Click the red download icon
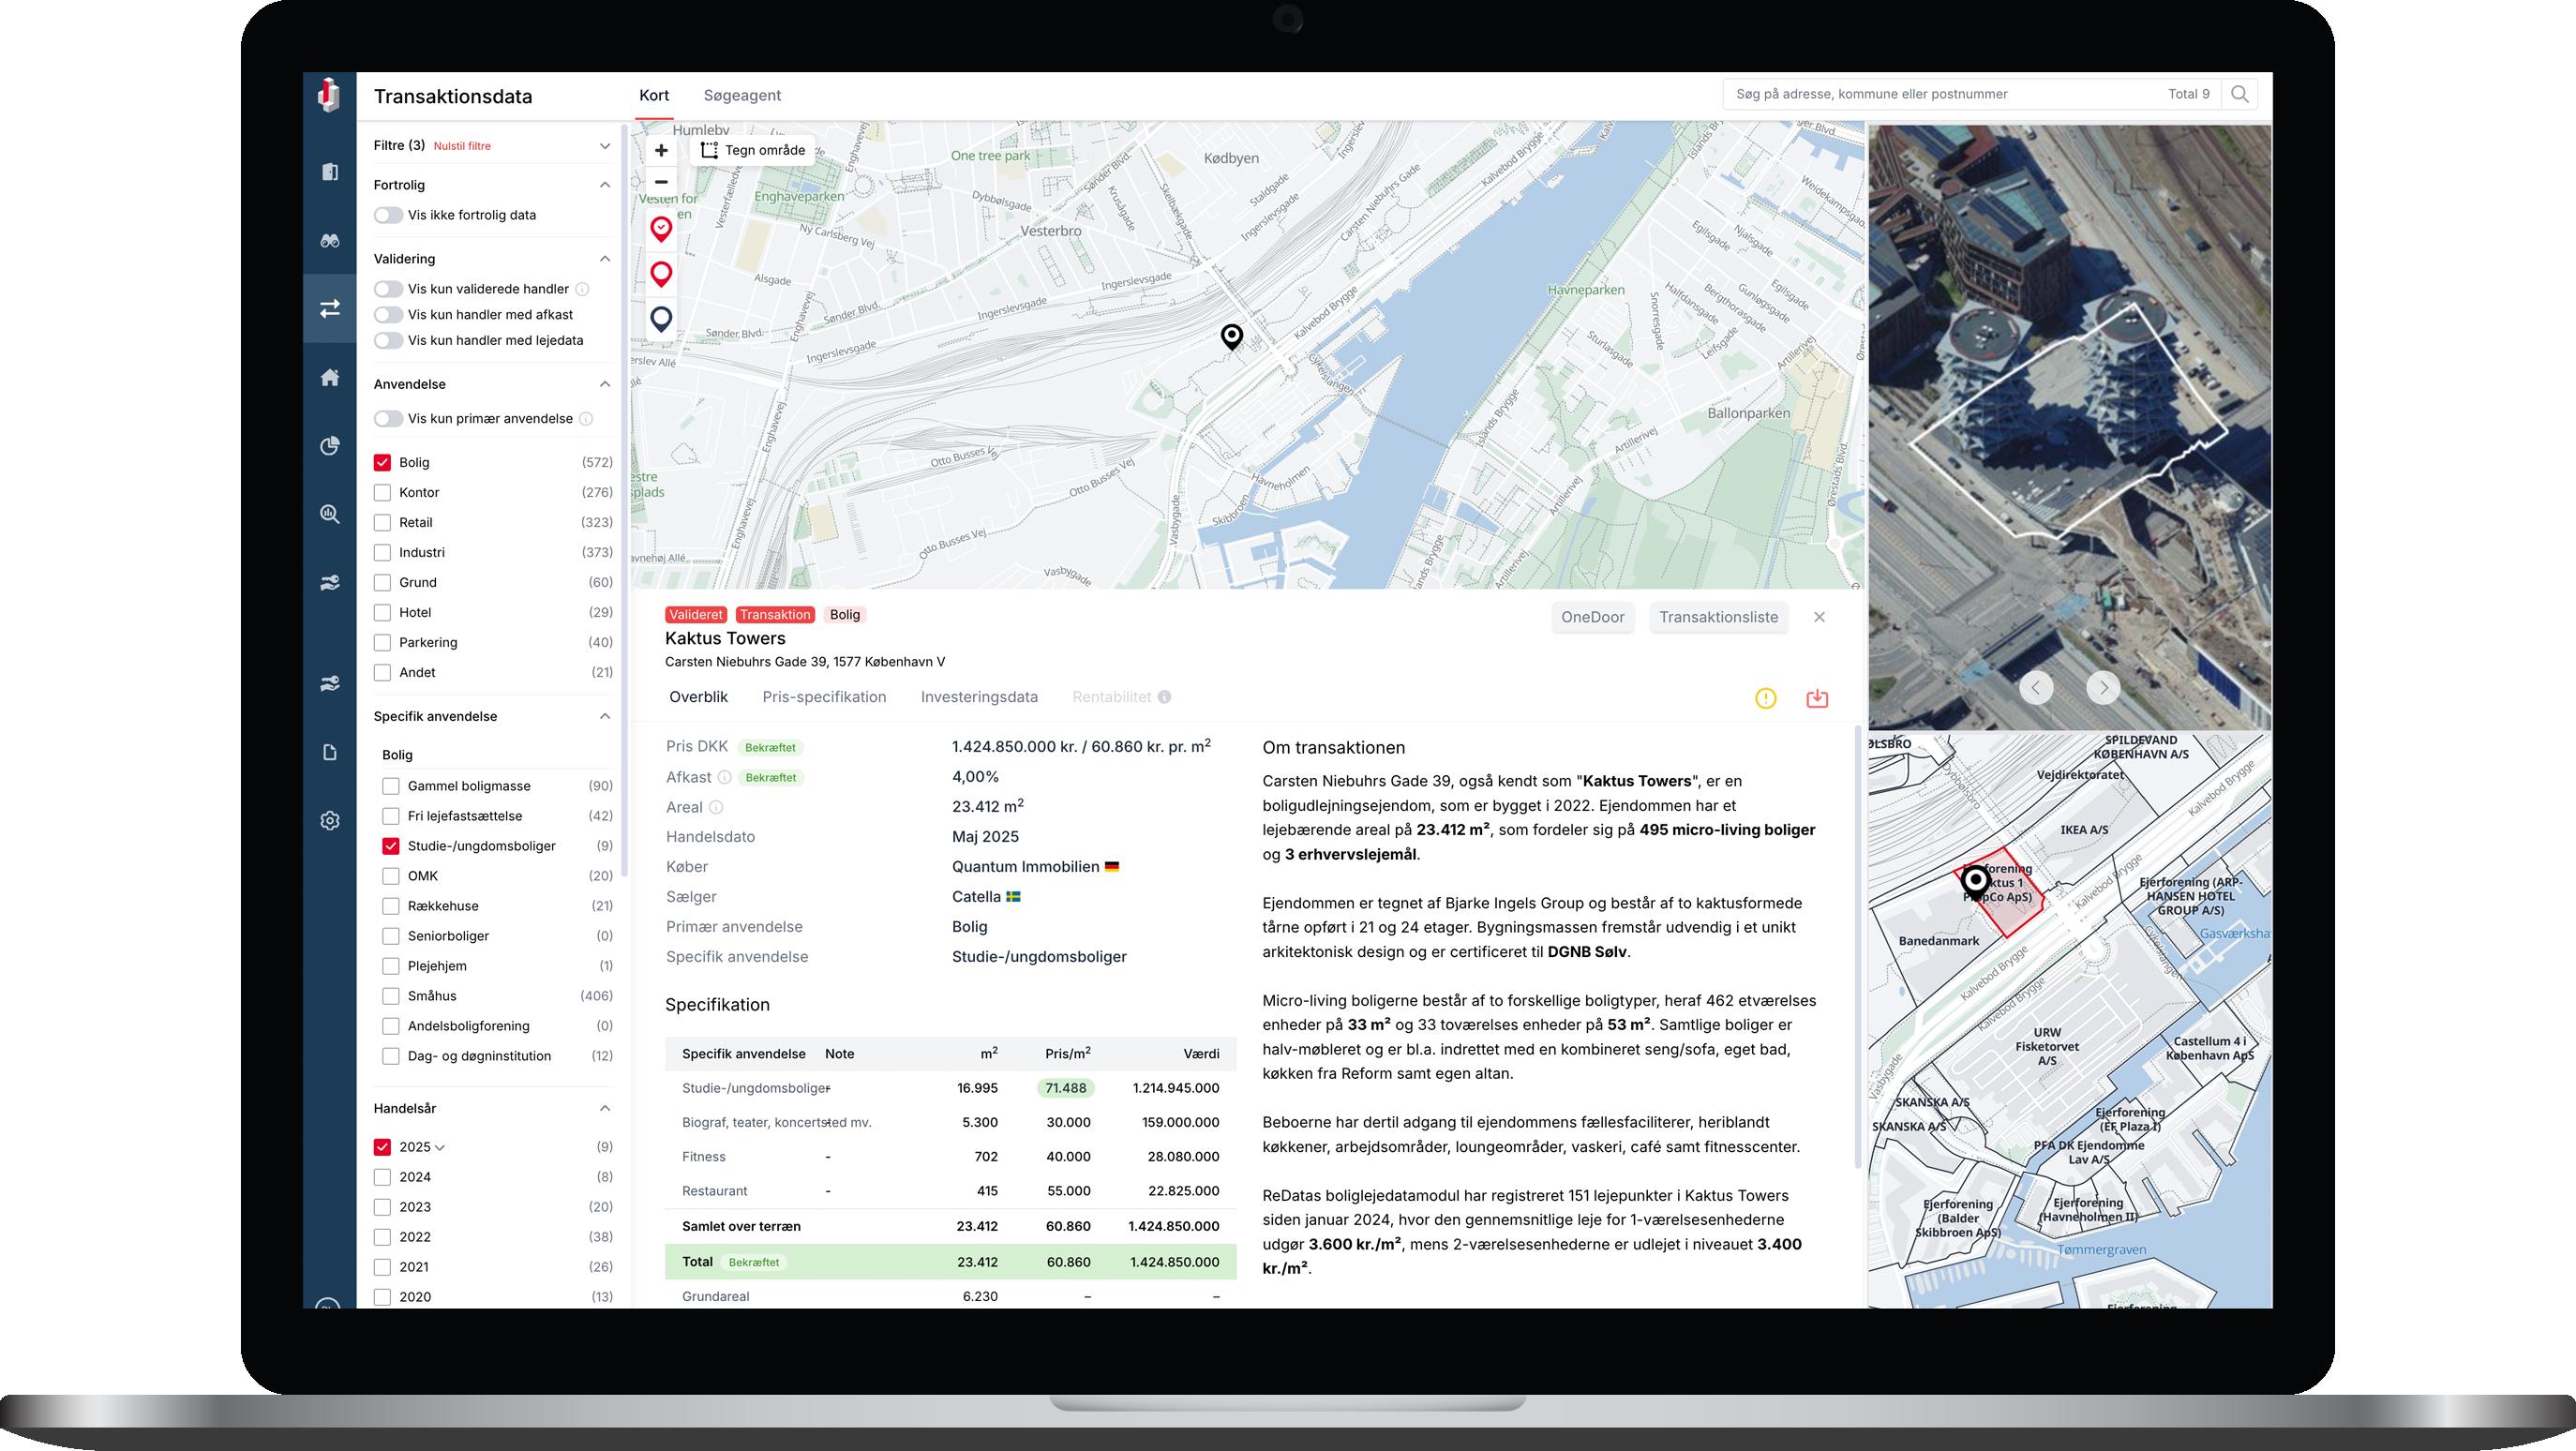 point(1817,698)
